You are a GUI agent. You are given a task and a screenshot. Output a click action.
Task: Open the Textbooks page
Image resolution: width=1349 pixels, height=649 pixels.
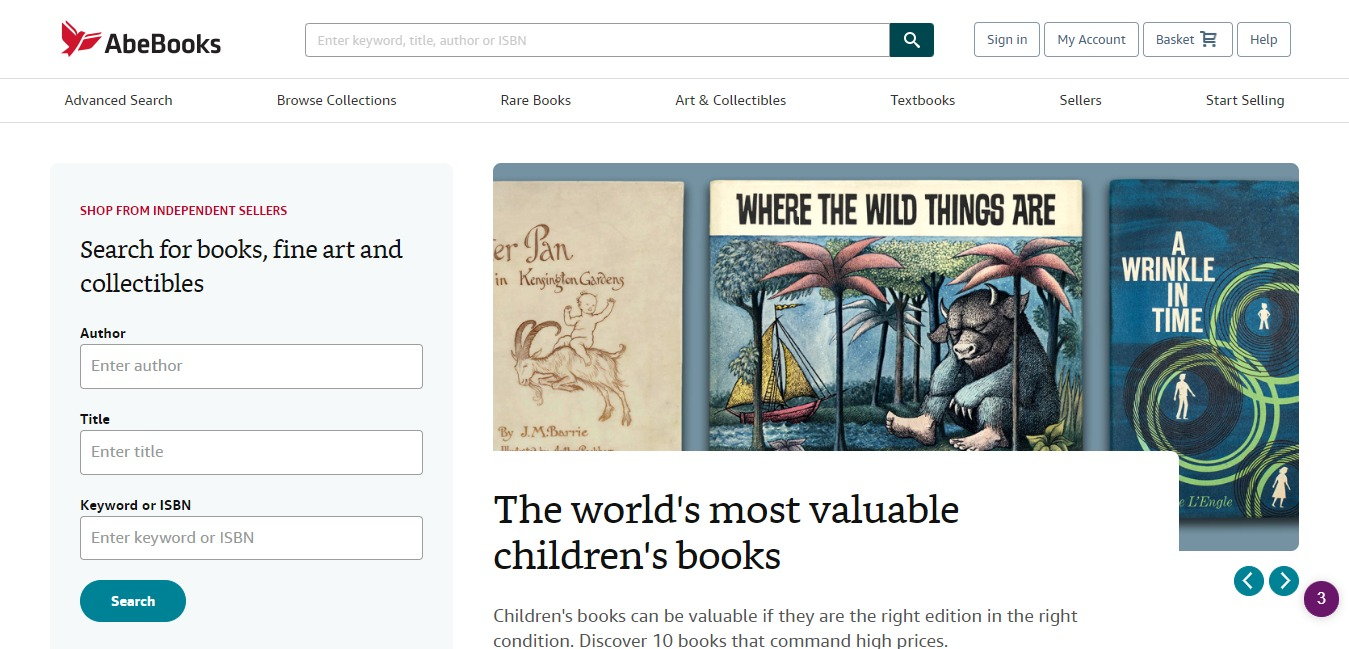click(x=923, y=100)
